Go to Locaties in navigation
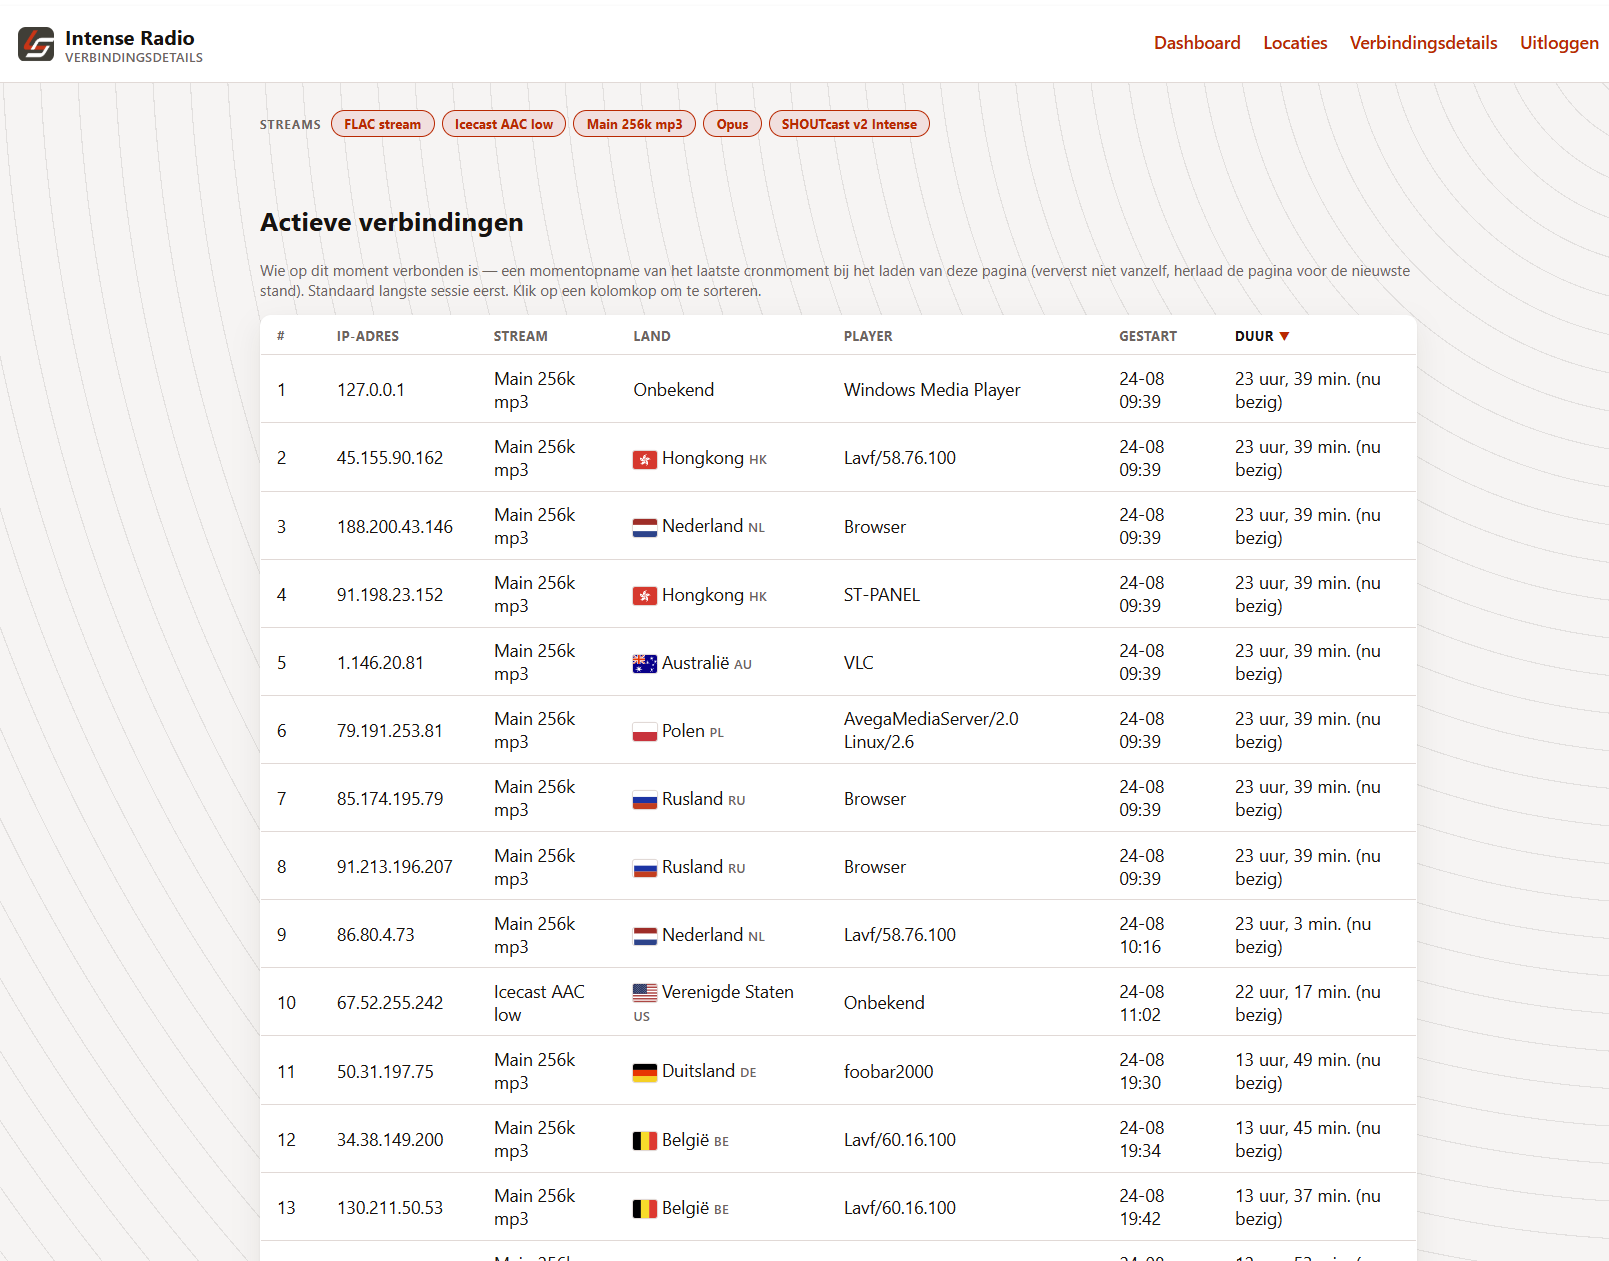Image resolution: width=1609 pixels, height=1261 pixels. pos(1295,43)
